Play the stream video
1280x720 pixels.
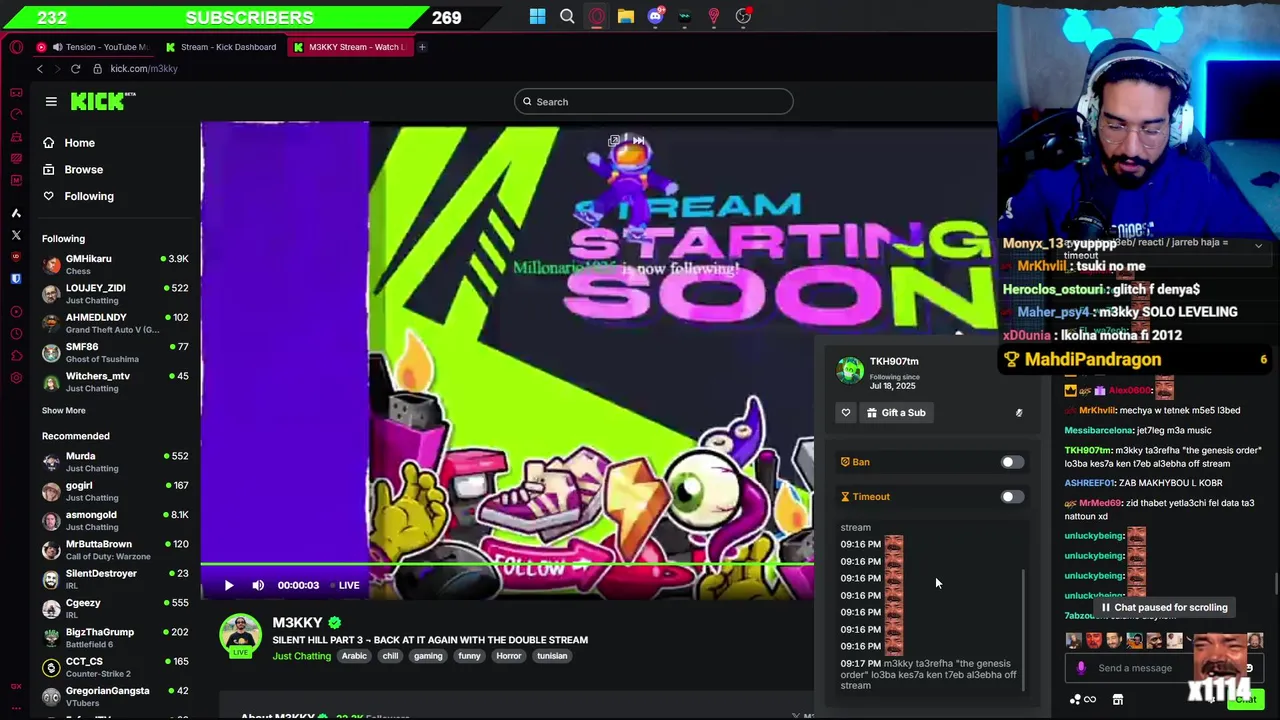point(228,585)
